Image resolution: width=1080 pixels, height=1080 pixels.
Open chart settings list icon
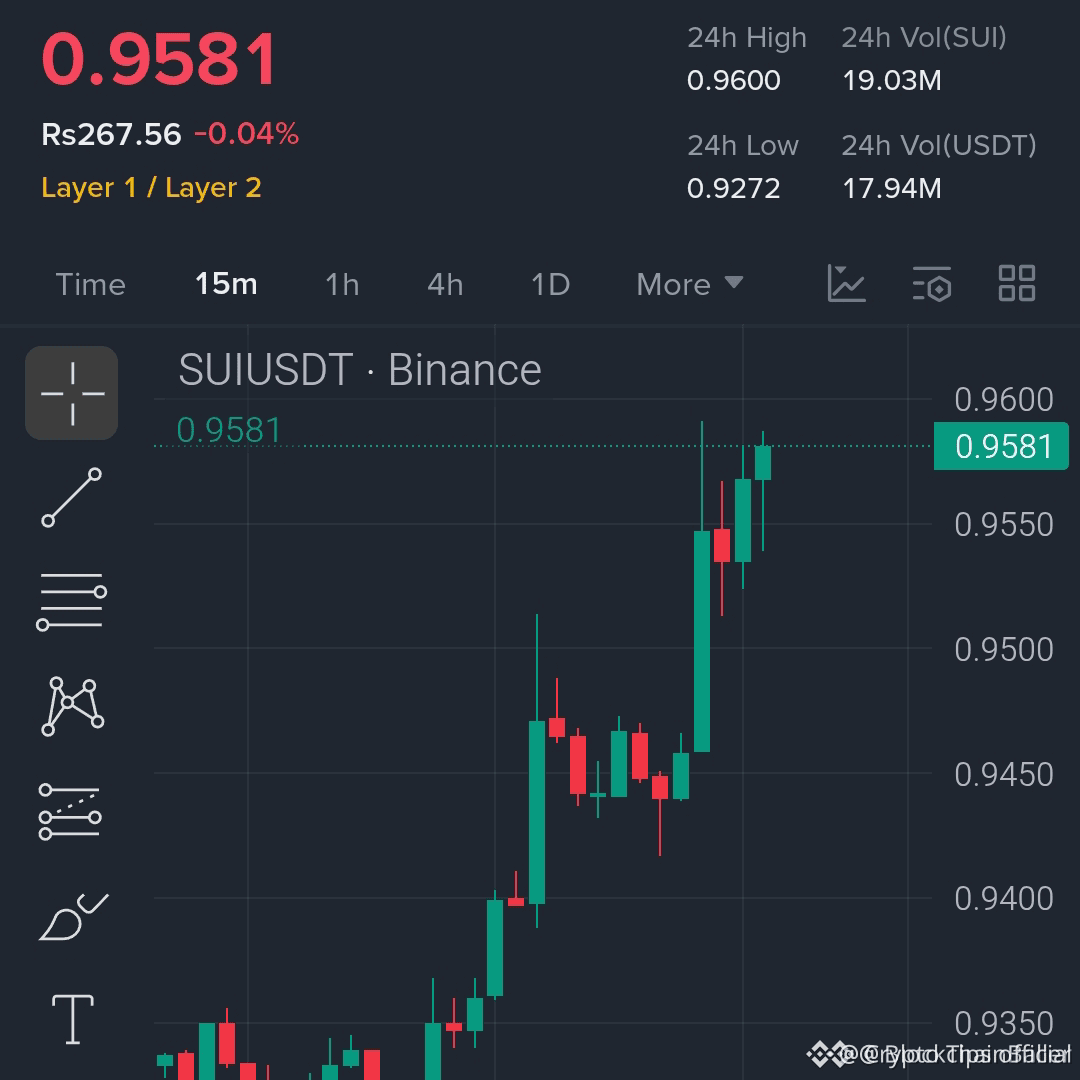pos(932,283)
